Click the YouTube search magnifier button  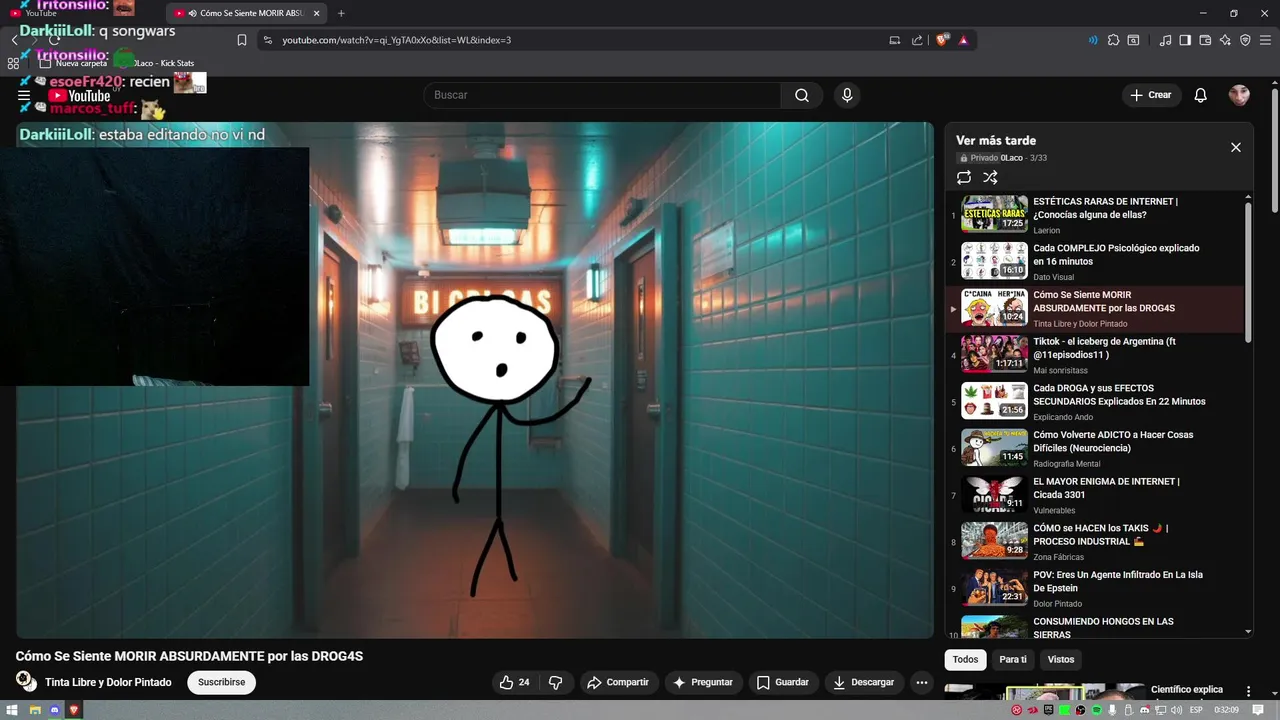[x=802, y=95]
